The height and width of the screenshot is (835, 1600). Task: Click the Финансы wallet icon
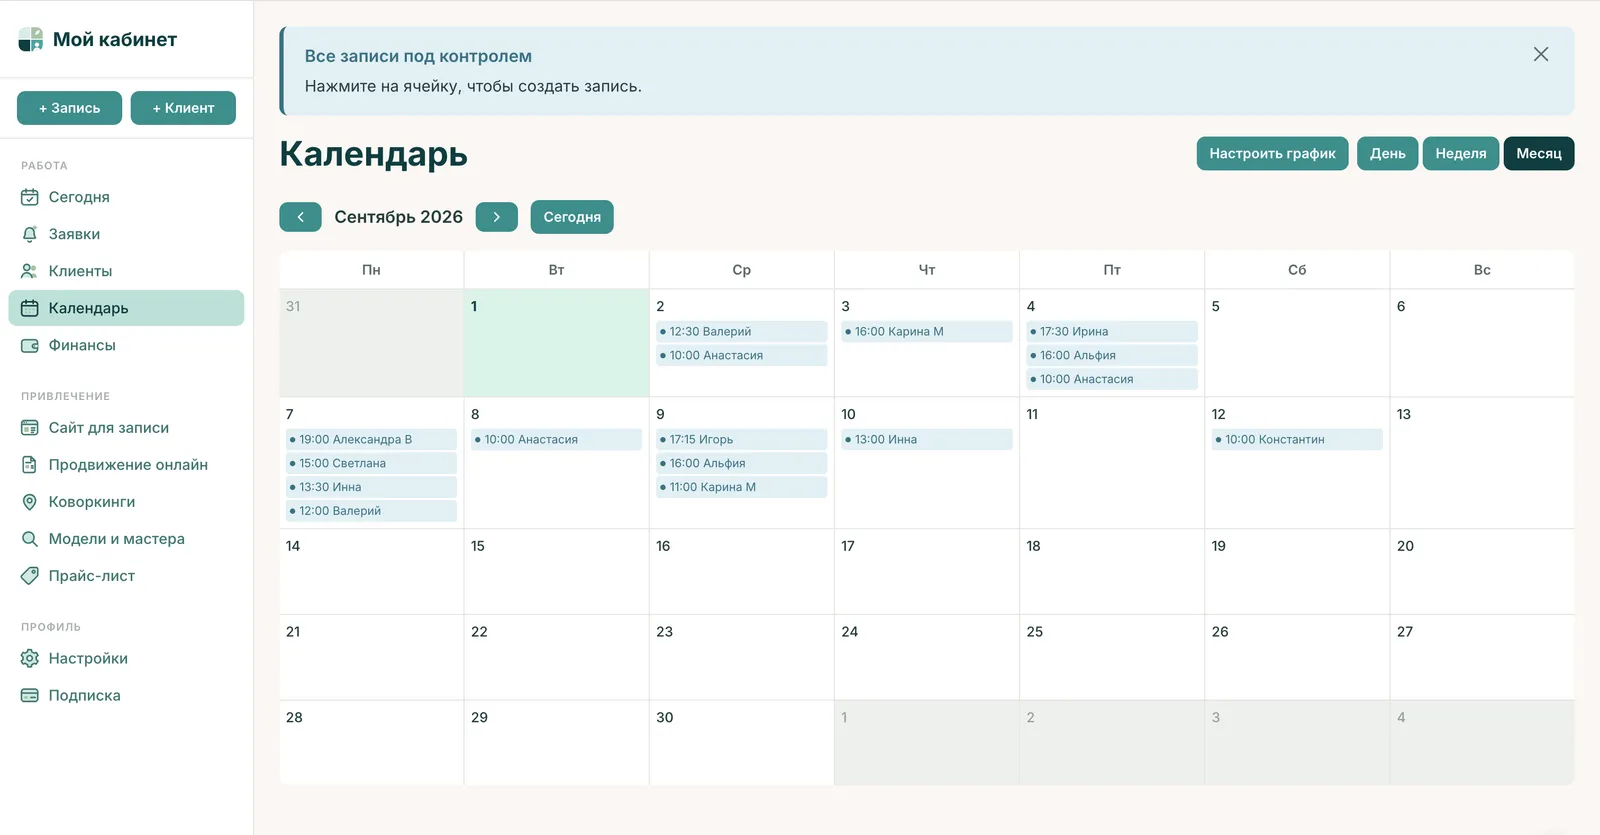pyautogui.click(x=30, y=345)
